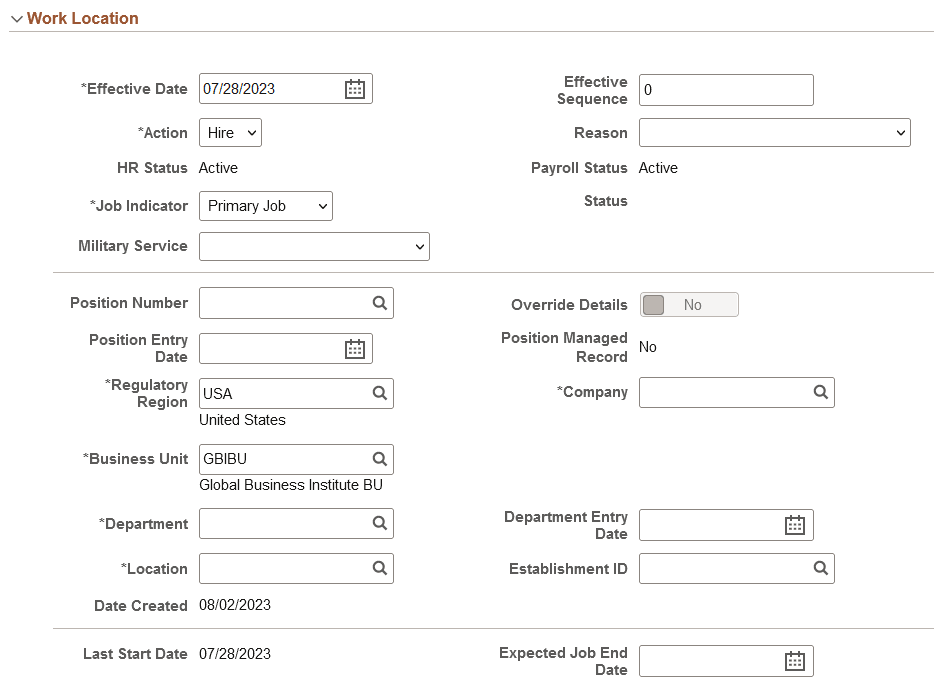Open the Reason dropdown
Viewport: 937px width, 684px height.
click(775, 132)
